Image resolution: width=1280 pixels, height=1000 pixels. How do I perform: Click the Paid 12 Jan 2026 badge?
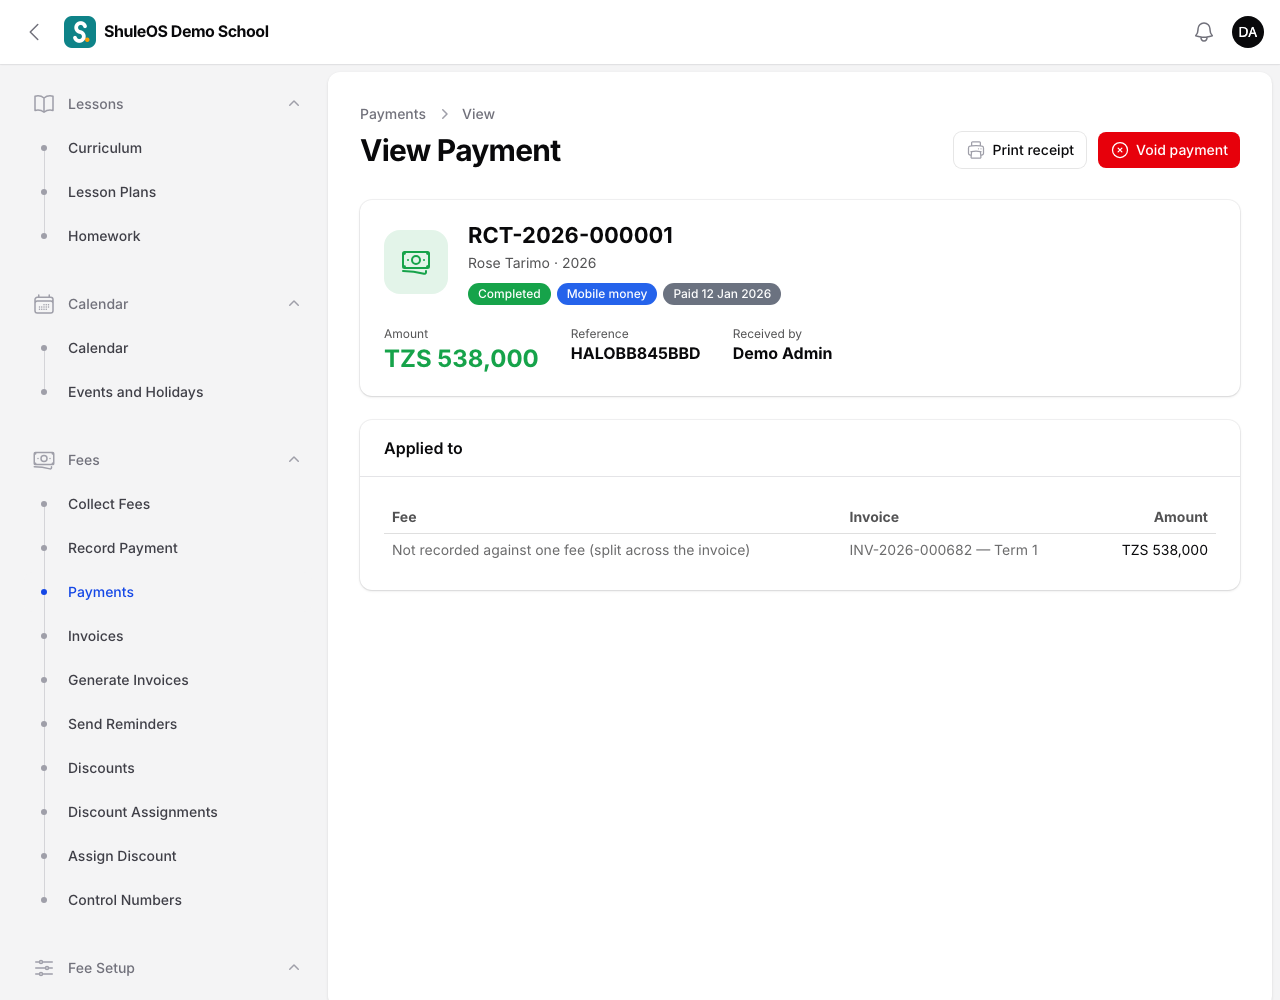(722, 294)
